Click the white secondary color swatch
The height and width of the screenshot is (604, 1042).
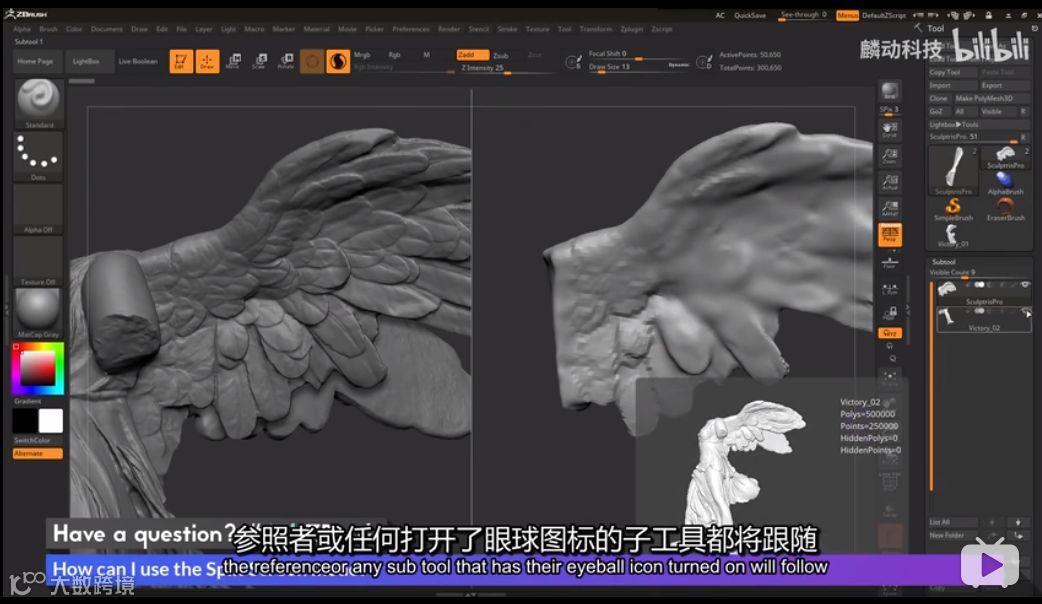coord(51,421)
